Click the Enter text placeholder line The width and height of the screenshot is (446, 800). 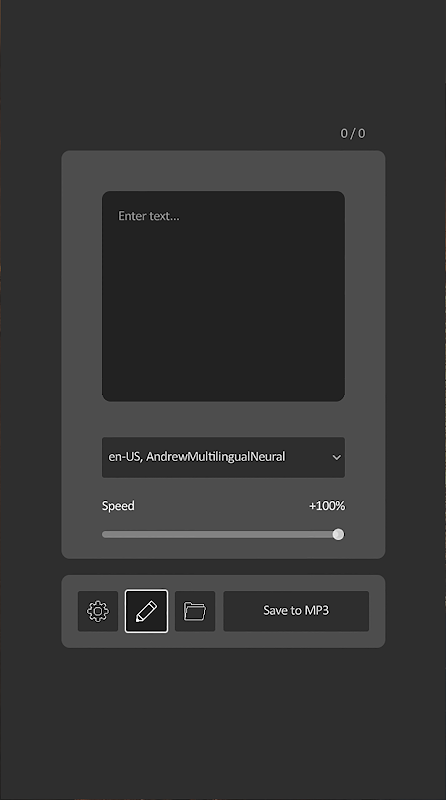tap(148, 216)
